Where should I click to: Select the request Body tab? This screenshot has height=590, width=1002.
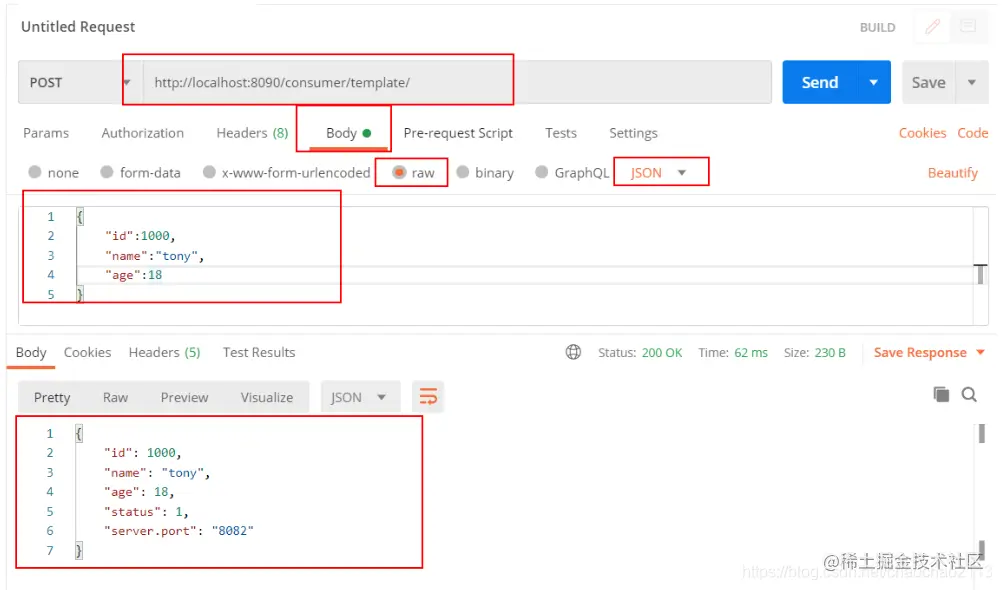tap(348, 133)
